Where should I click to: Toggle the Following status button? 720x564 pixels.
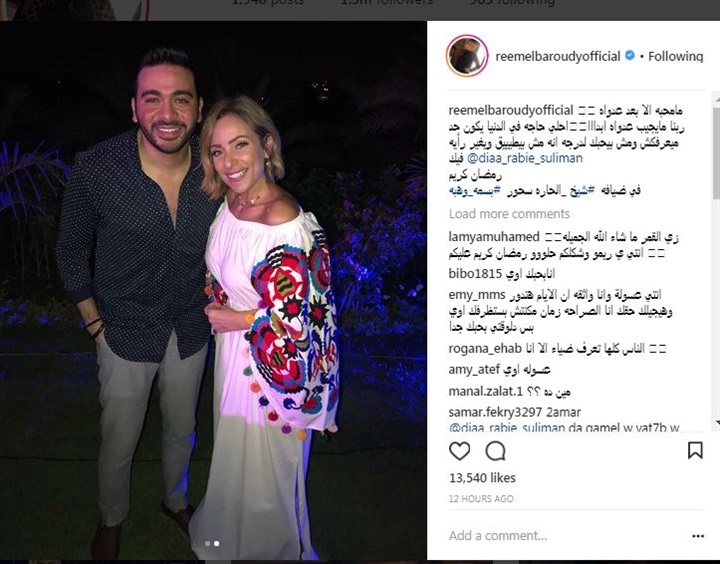(x=675, y=56)
